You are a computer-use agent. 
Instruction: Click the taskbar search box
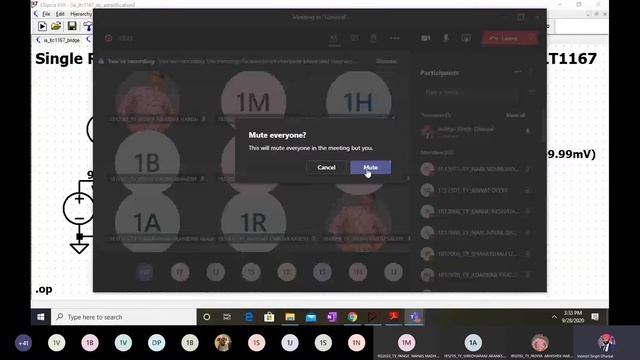[x=124, y=317]
